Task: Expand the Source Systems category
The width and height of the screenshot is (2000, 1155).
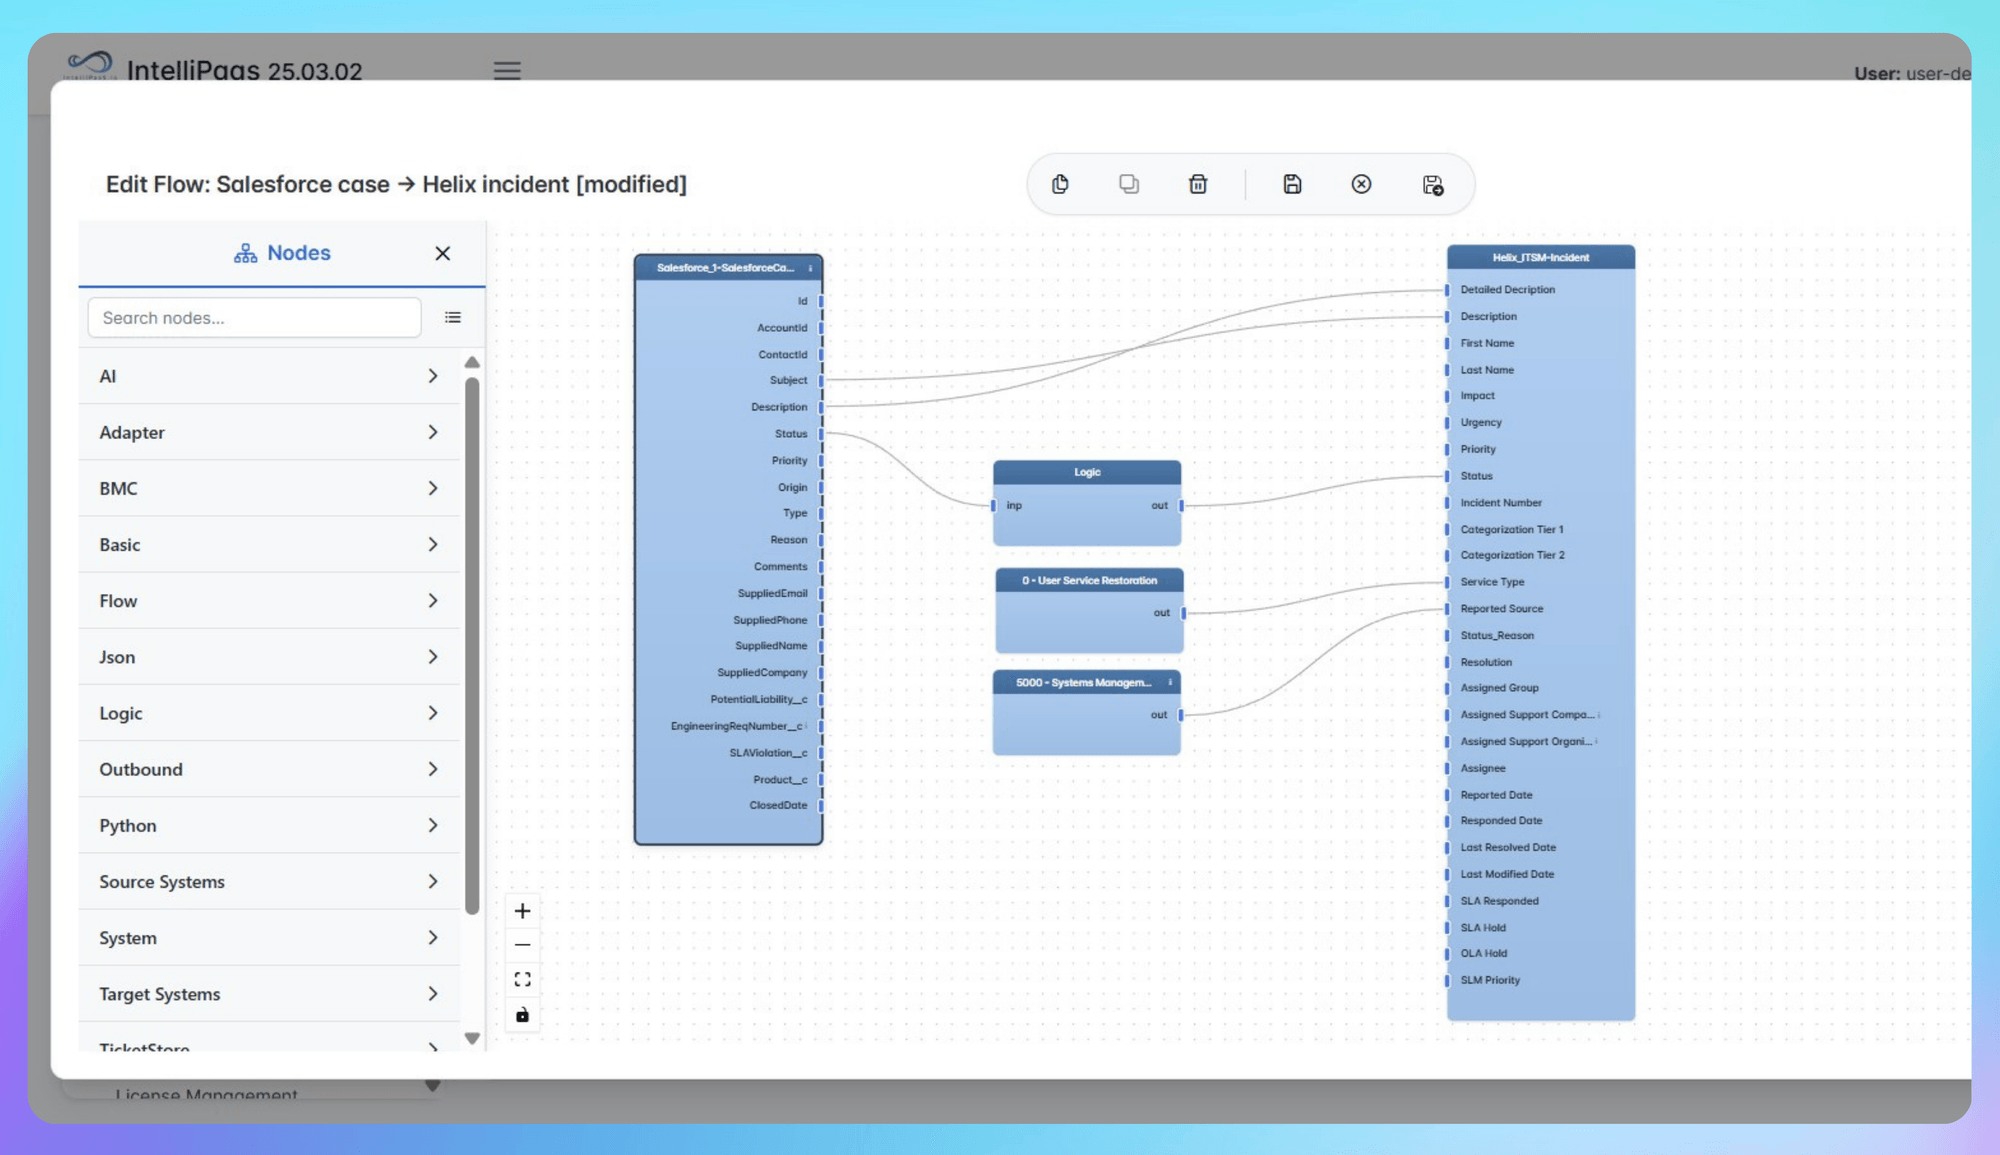Action: pyautogui.click(x=433, y=881)
